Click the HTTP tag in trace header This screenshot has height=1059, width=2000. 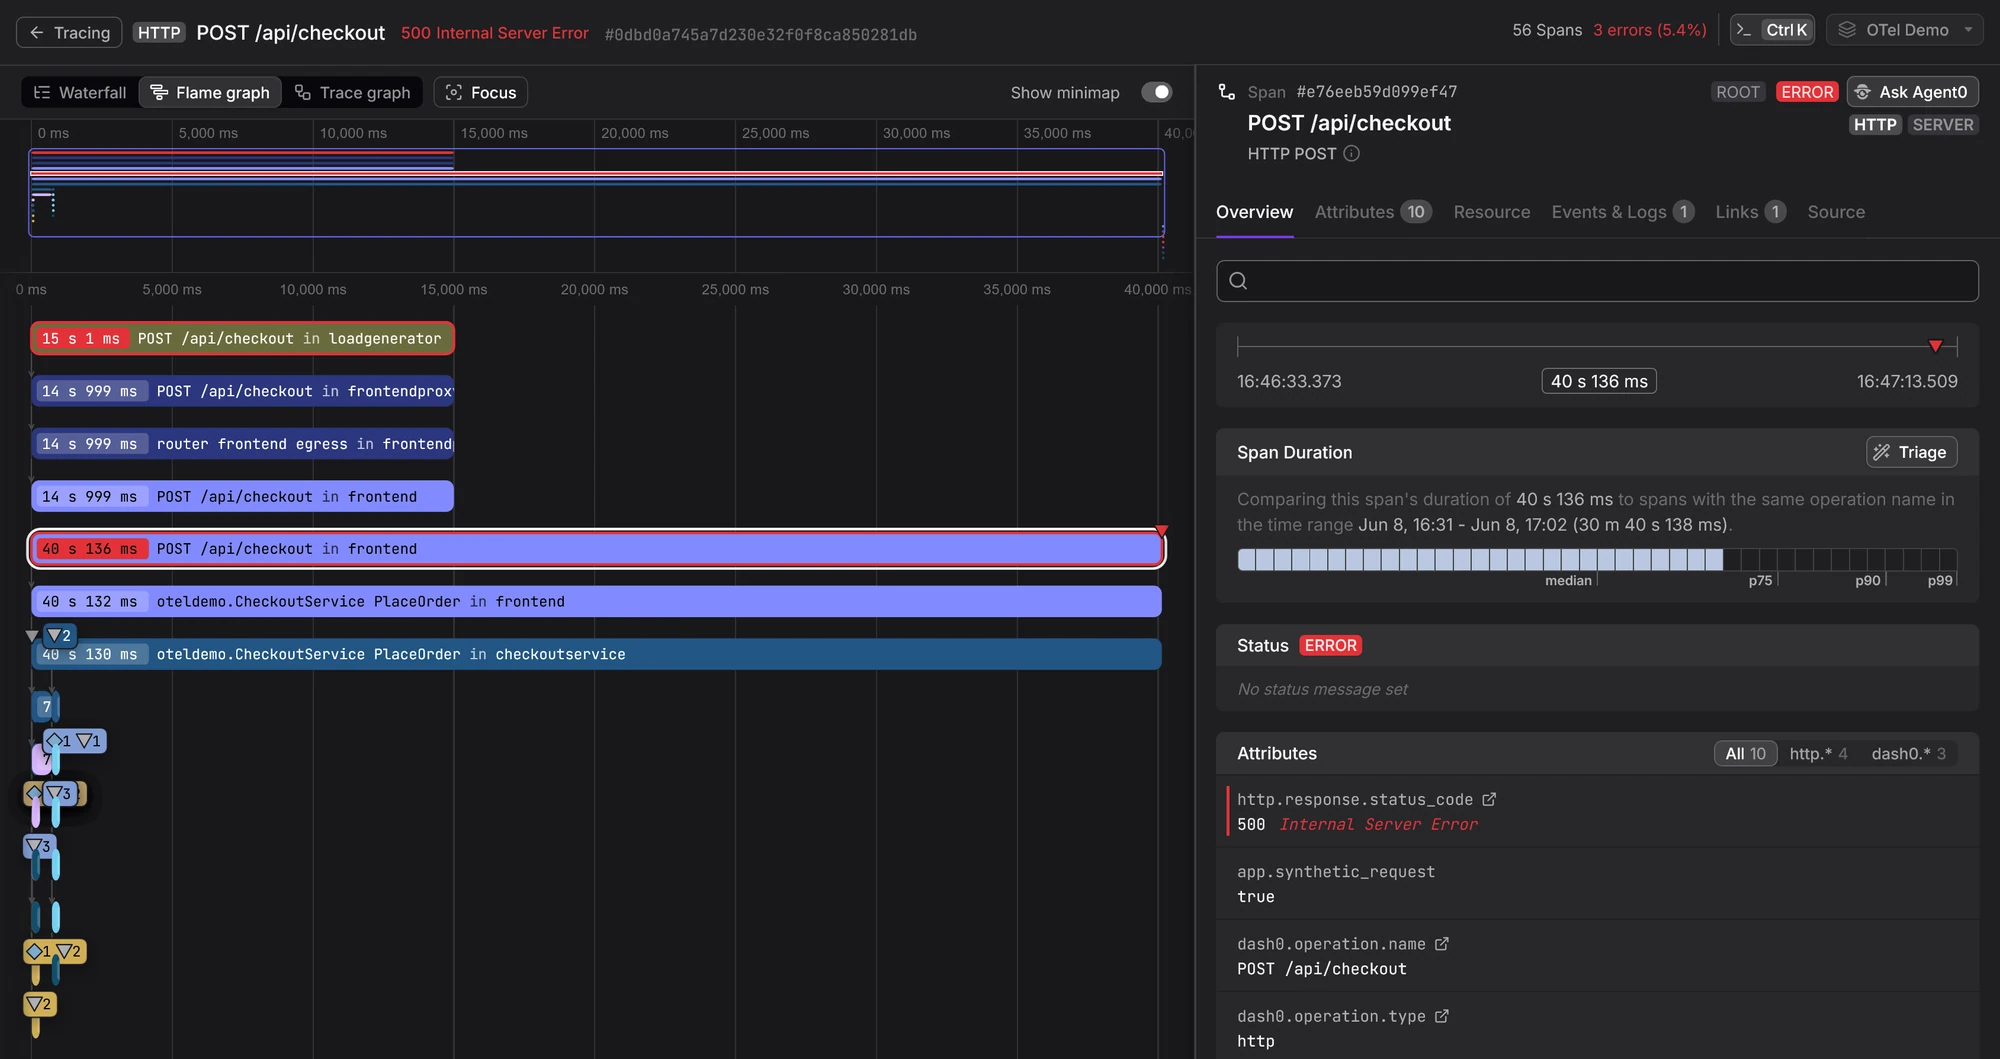(x=159, y=33)
